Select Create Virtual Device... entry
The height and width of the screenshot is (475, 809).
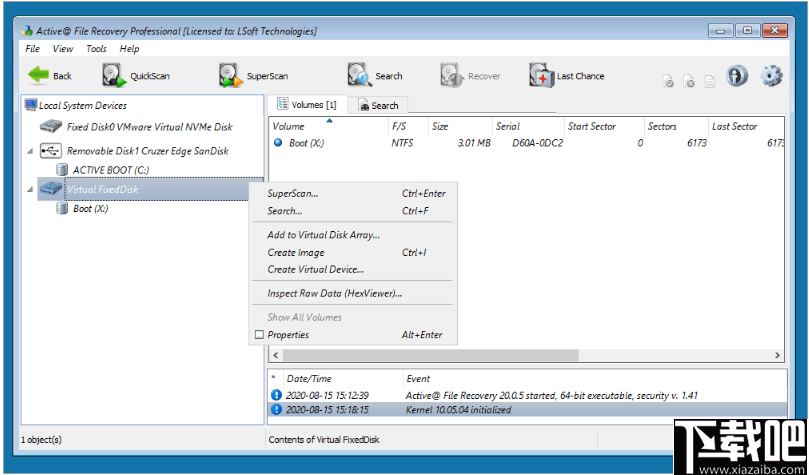tap(353, 269)
